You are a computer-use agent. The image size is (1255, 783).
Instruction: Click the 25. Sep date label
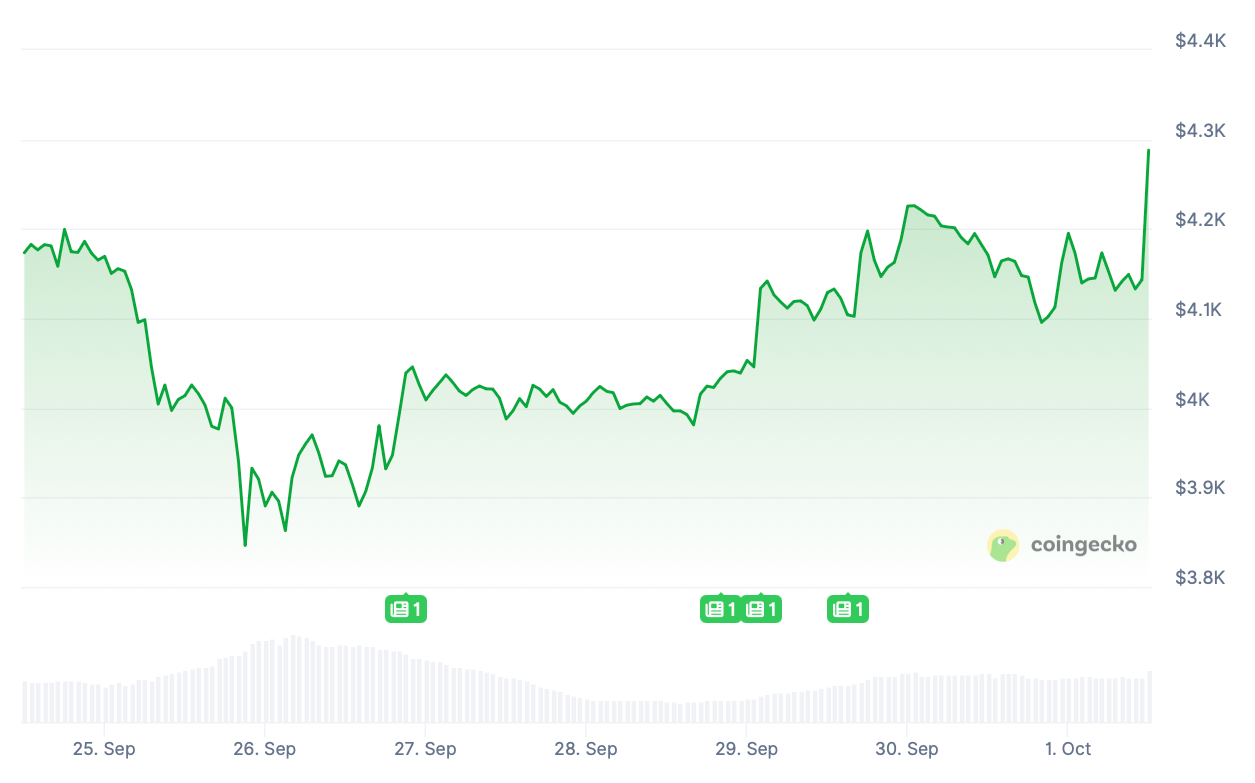(105, 749)
